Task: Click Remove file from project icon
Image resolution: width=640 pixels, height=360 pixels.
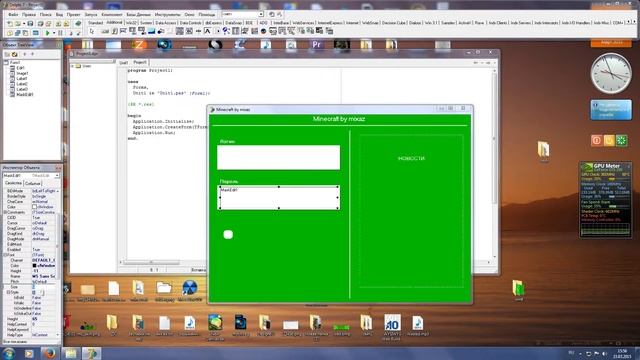Action: (x=66, y=24)
